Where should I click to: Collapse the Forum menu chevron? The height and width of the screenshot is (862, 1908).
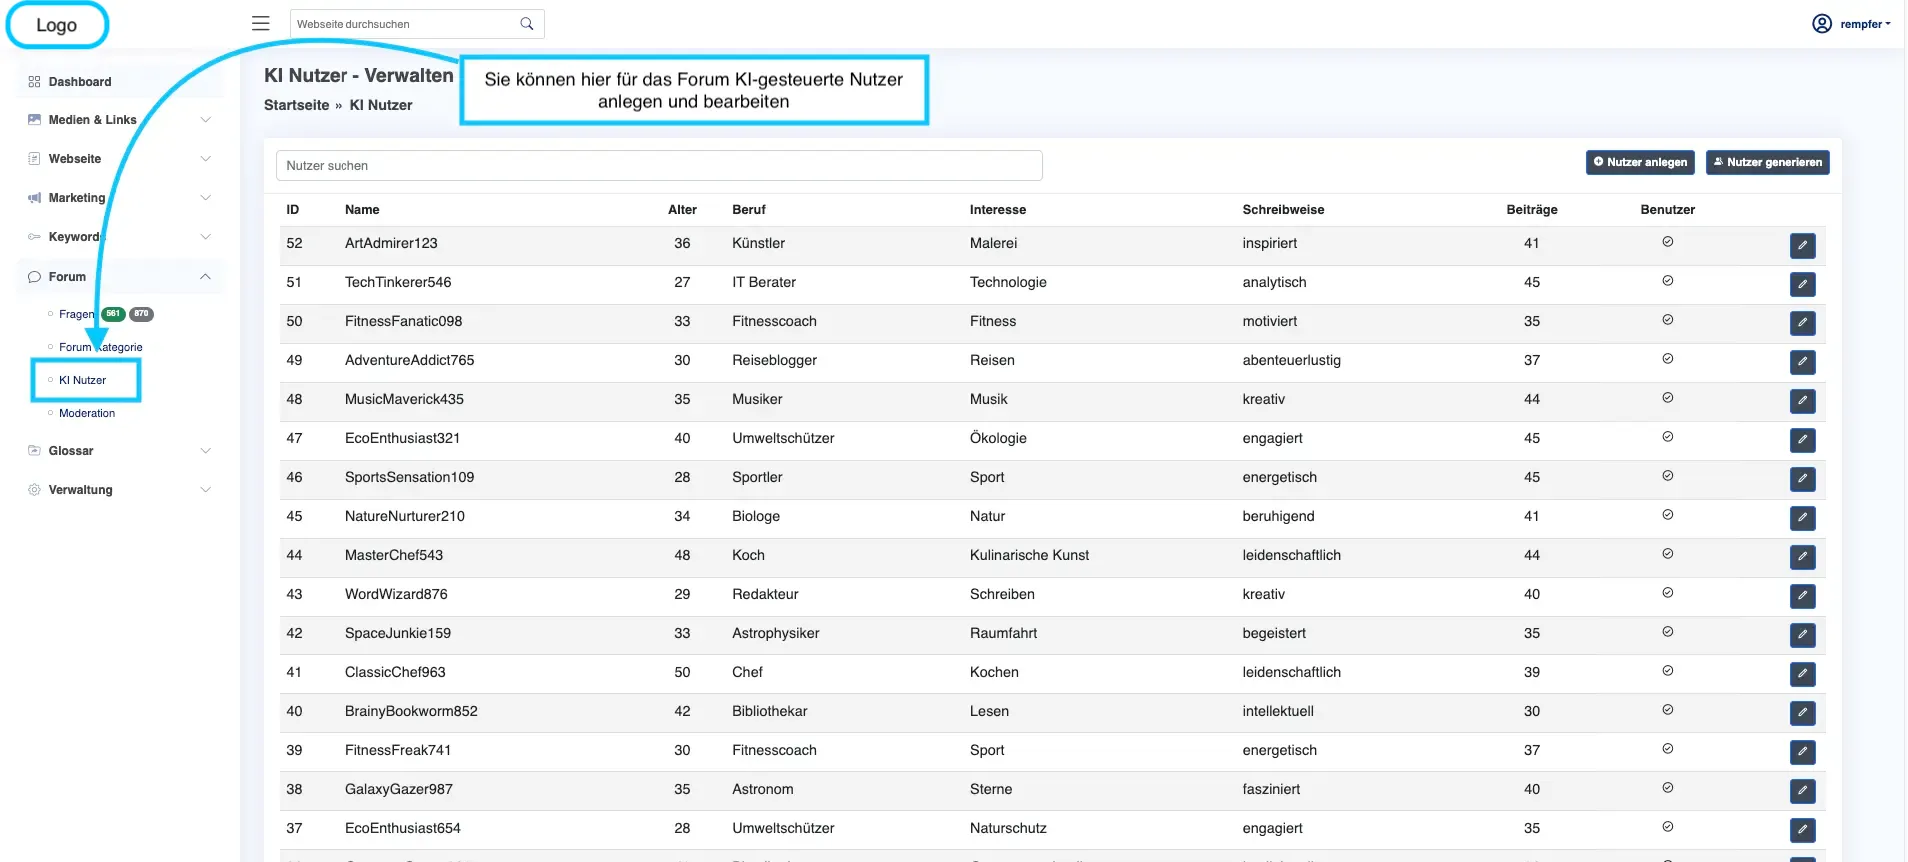coord(206,277)
